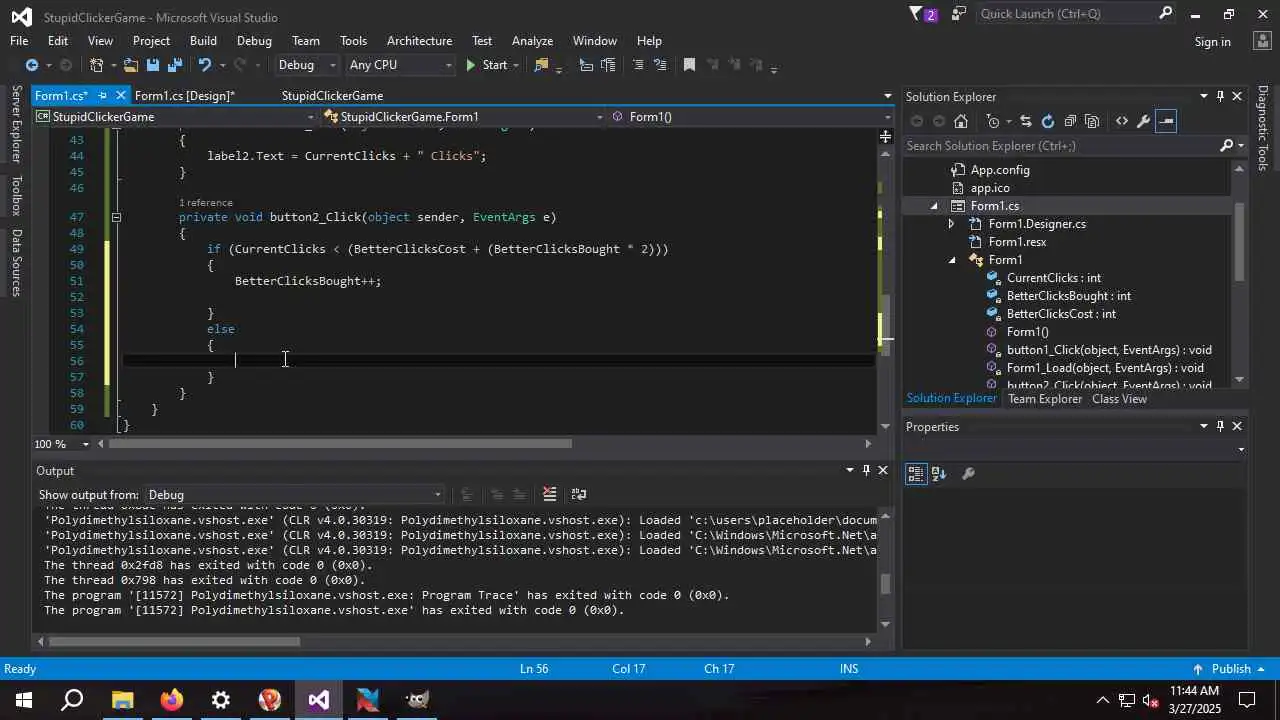Toggle auto hide pin of Properties panel
Viewport: 1280px width, 720px height.
pyautogui.click(x=1220, y=426)
